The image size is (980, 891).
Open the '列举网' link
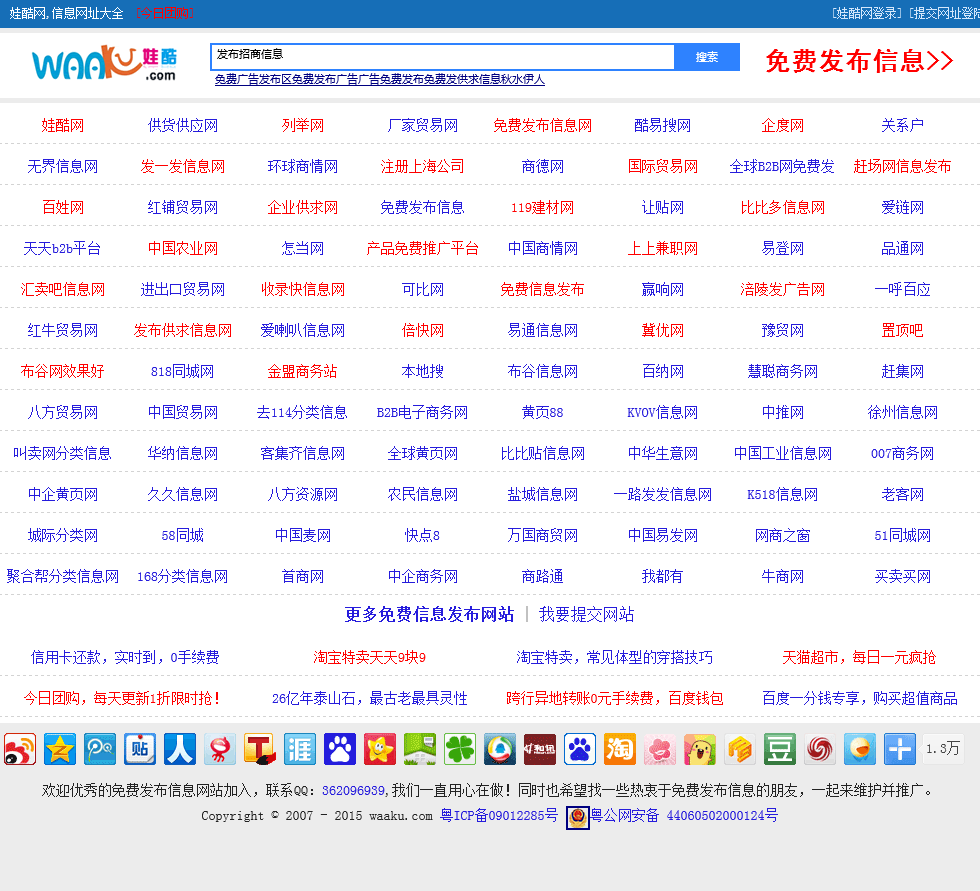[302, 126]
